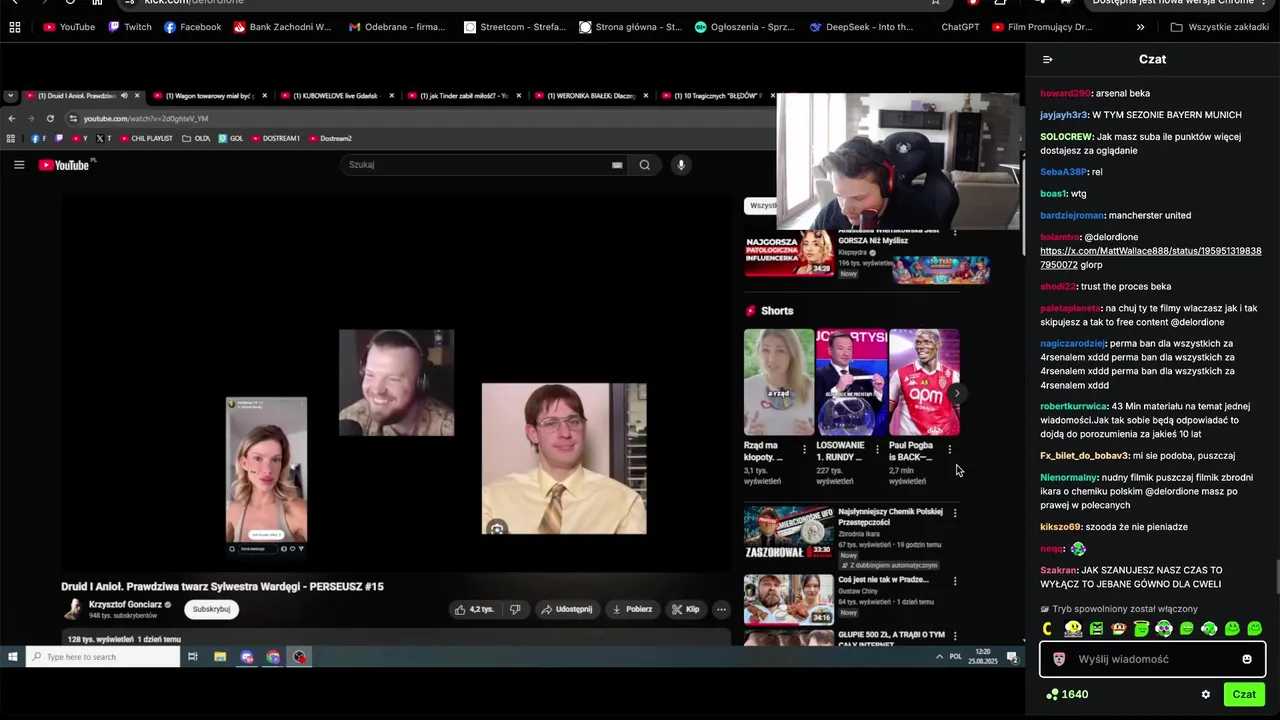1280x720 pixels.
Task: Show hidden tray icons chevron
Action: [939, 657]
